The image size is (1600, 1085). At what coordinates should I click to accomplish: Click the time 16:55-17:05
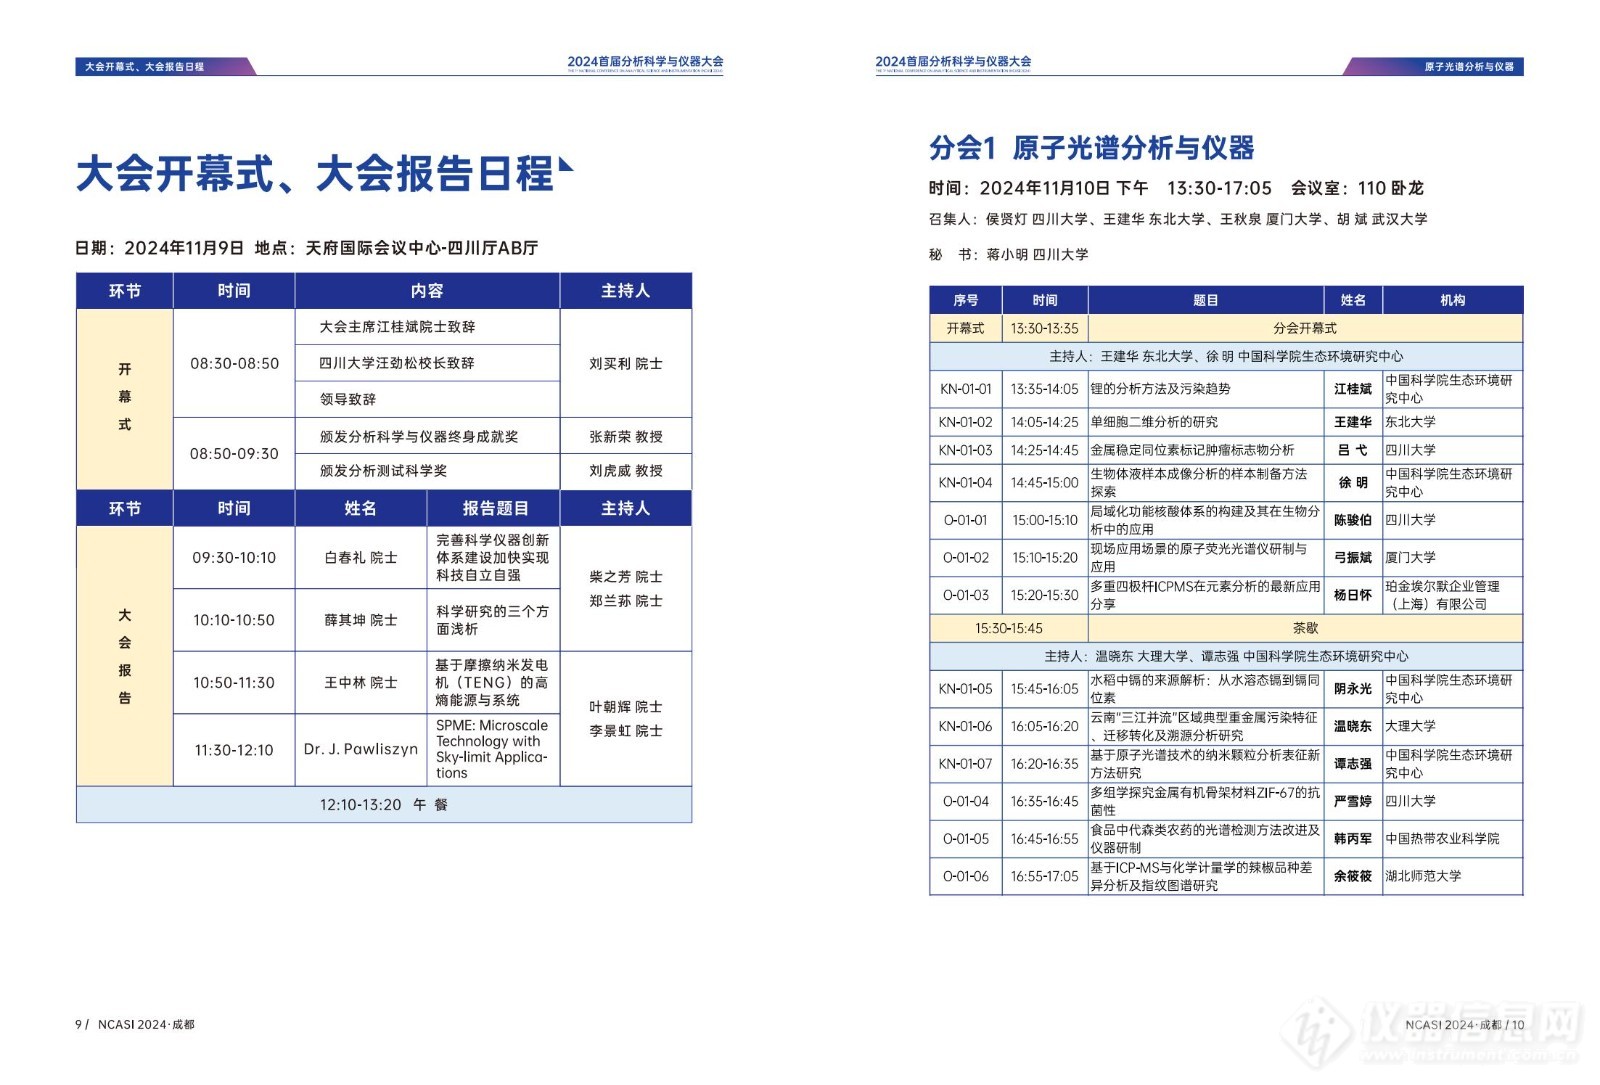tap(1045, 876)
